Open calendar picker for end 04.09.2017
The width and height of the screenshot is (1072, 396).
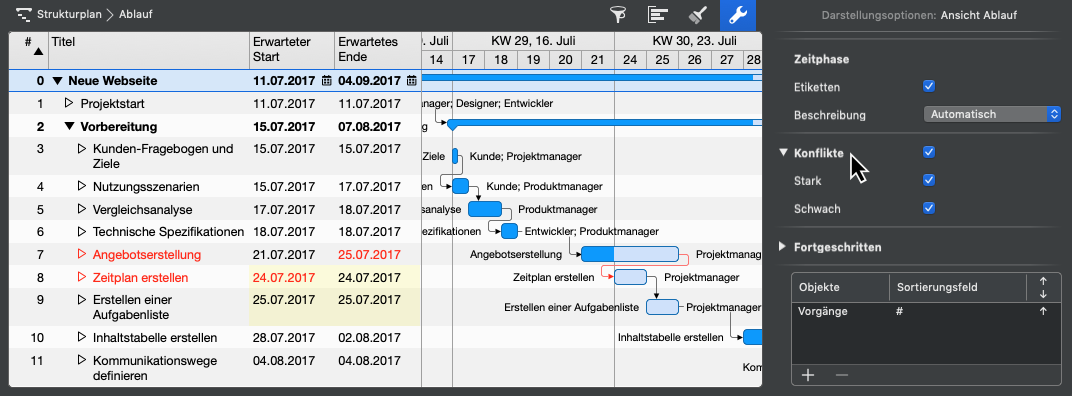tap(411, 81)
